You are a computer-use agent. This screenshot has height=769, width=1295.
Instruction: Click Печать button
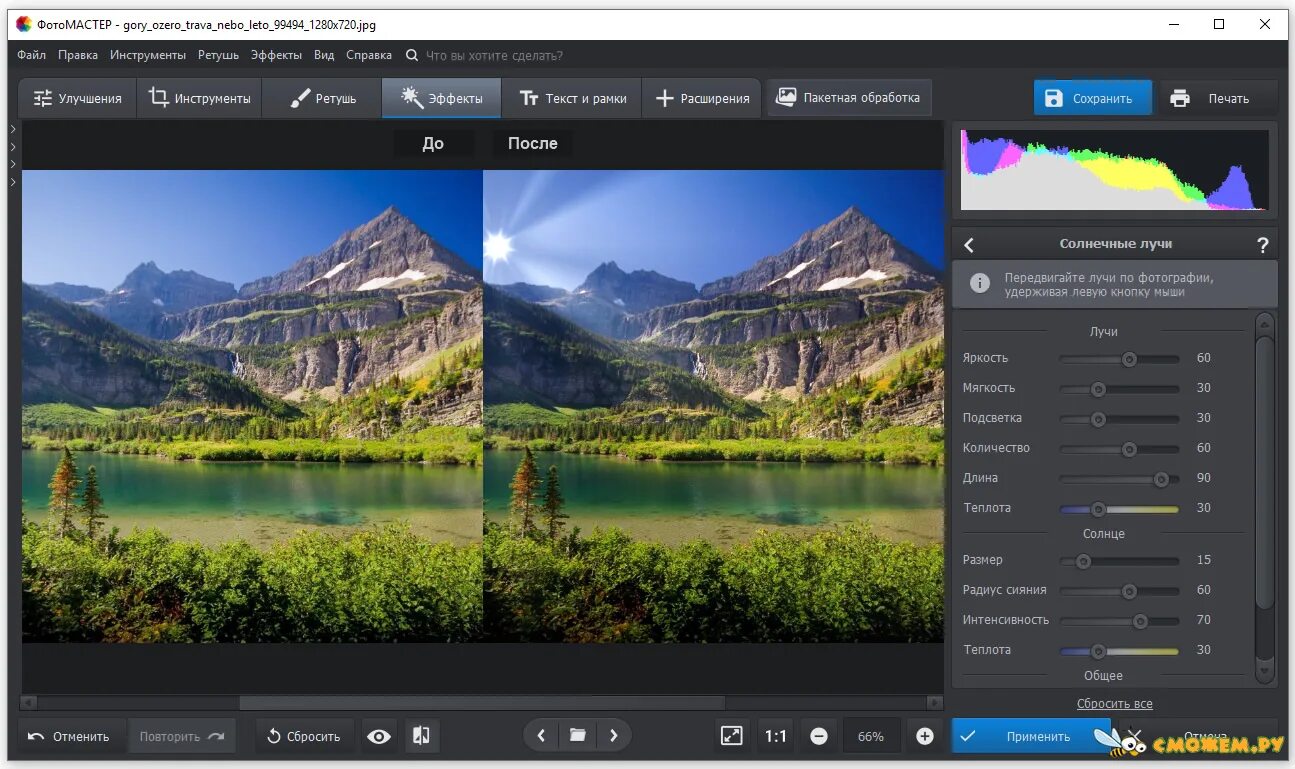1218,98
